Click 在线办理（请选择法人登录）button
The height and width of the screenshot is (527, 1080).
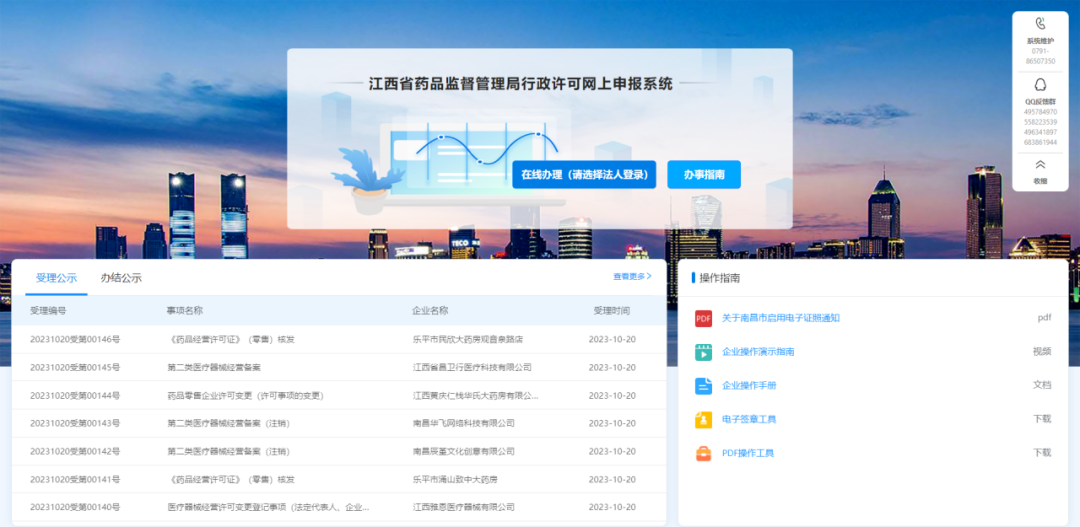[584, 174]
